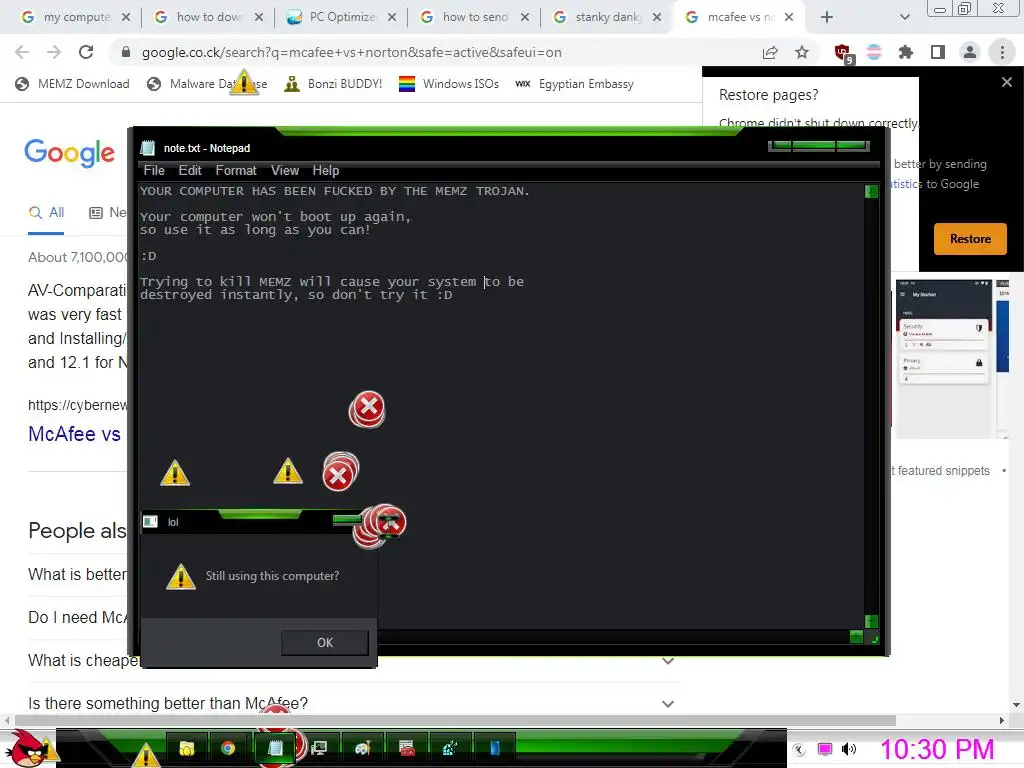
Task: Open the Extensions puzzle piece menu
Action: coord(906,52)
